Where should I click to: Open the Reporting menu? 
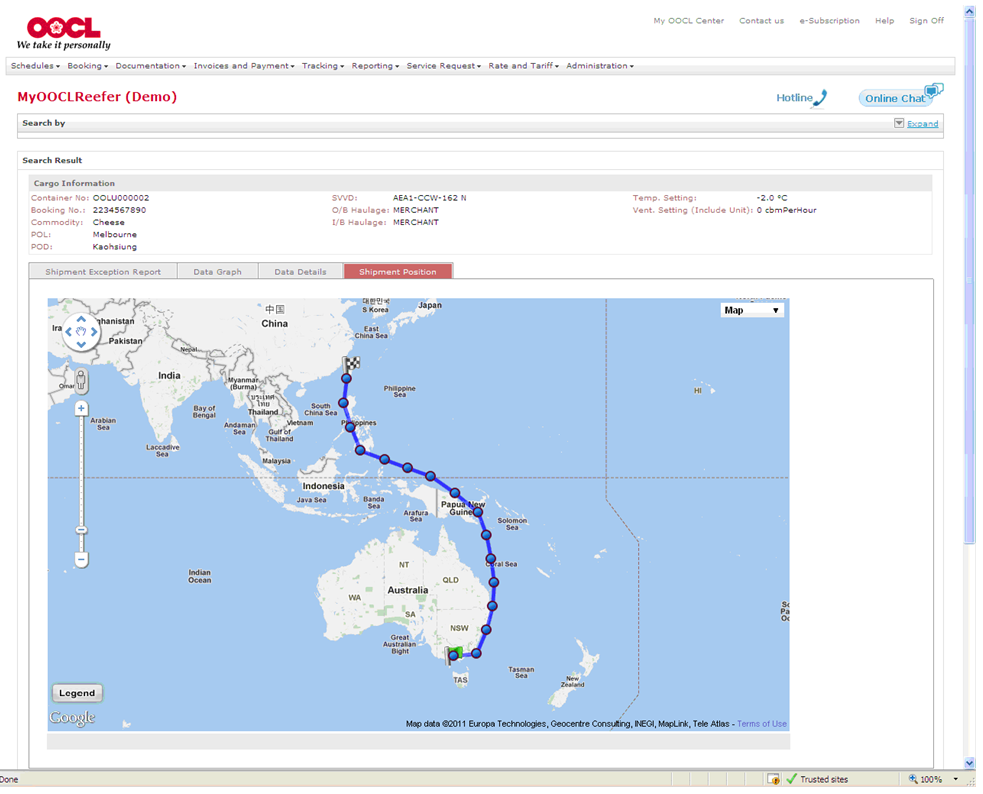(x=375, y=66)
